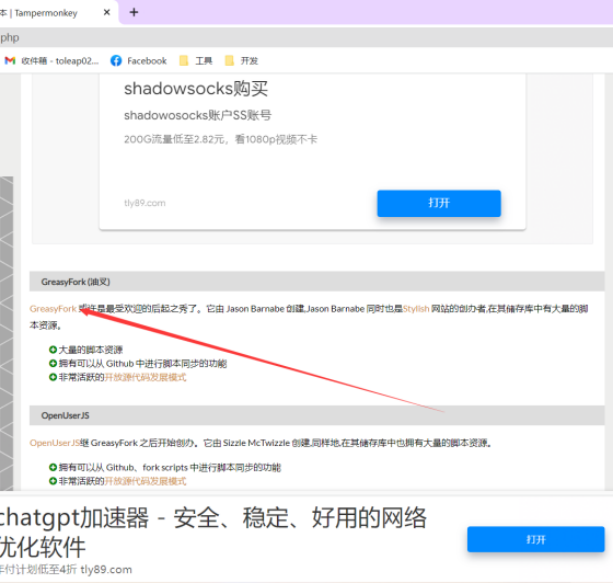Click the shadowsocks购买 ad title
Viewport: 614px width, 583px height.
coord(196,88)
